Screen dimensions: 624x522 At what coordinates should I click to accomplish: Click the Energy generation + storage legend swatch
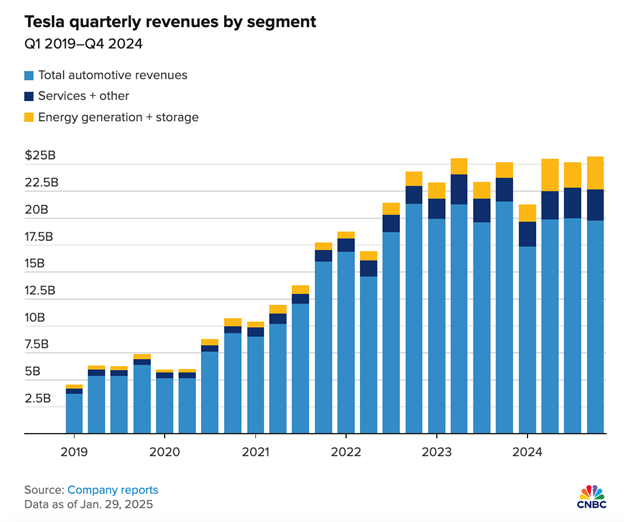pos(29,117)
